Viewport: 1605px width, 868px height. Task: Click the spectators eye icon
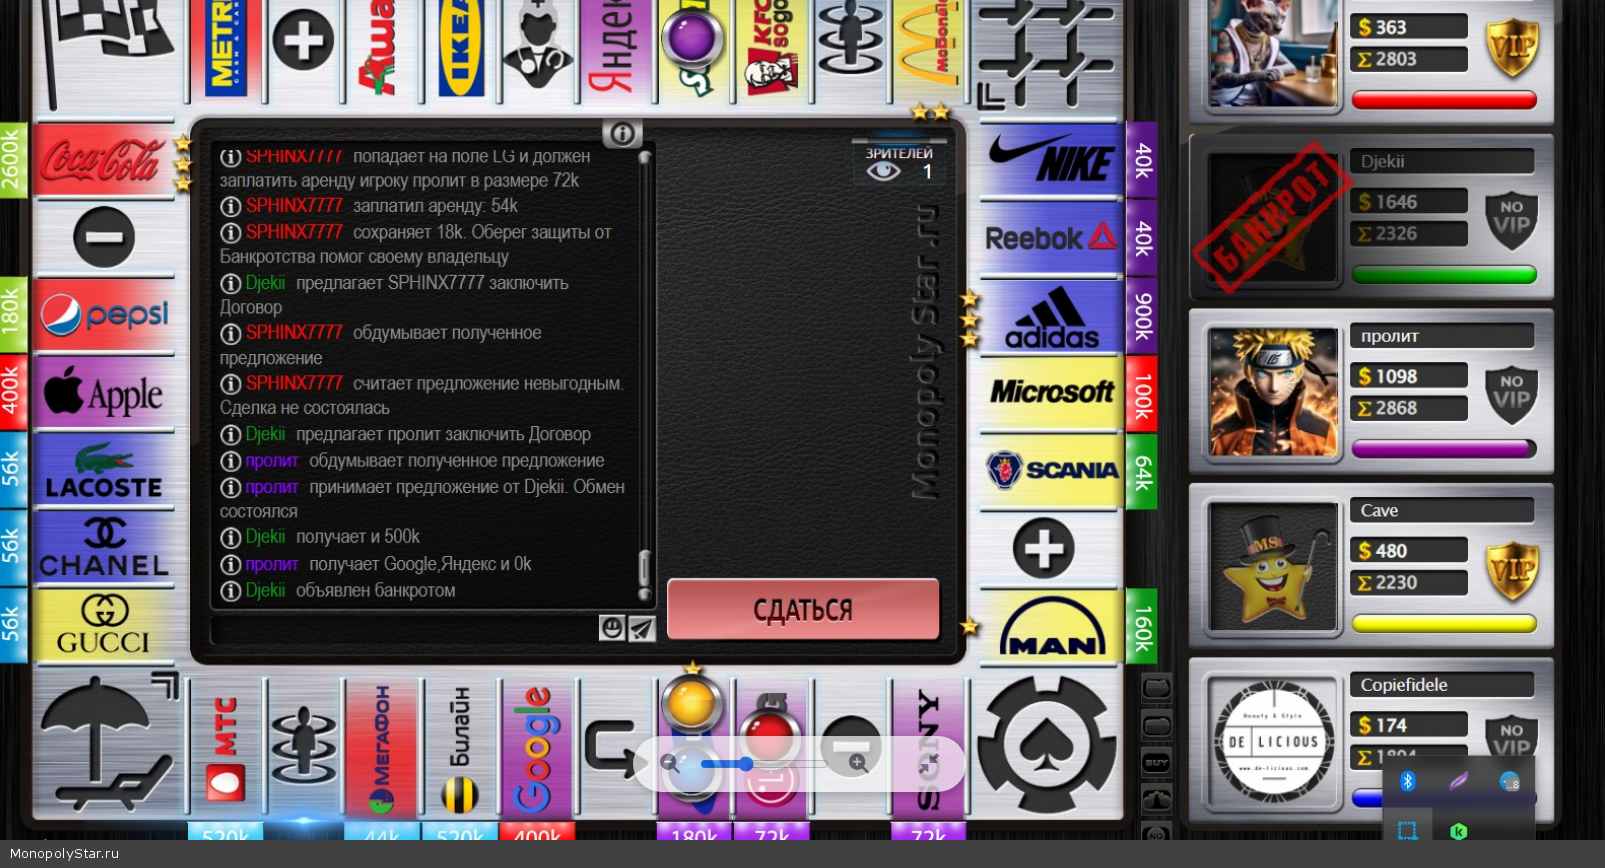coord(883,171)
